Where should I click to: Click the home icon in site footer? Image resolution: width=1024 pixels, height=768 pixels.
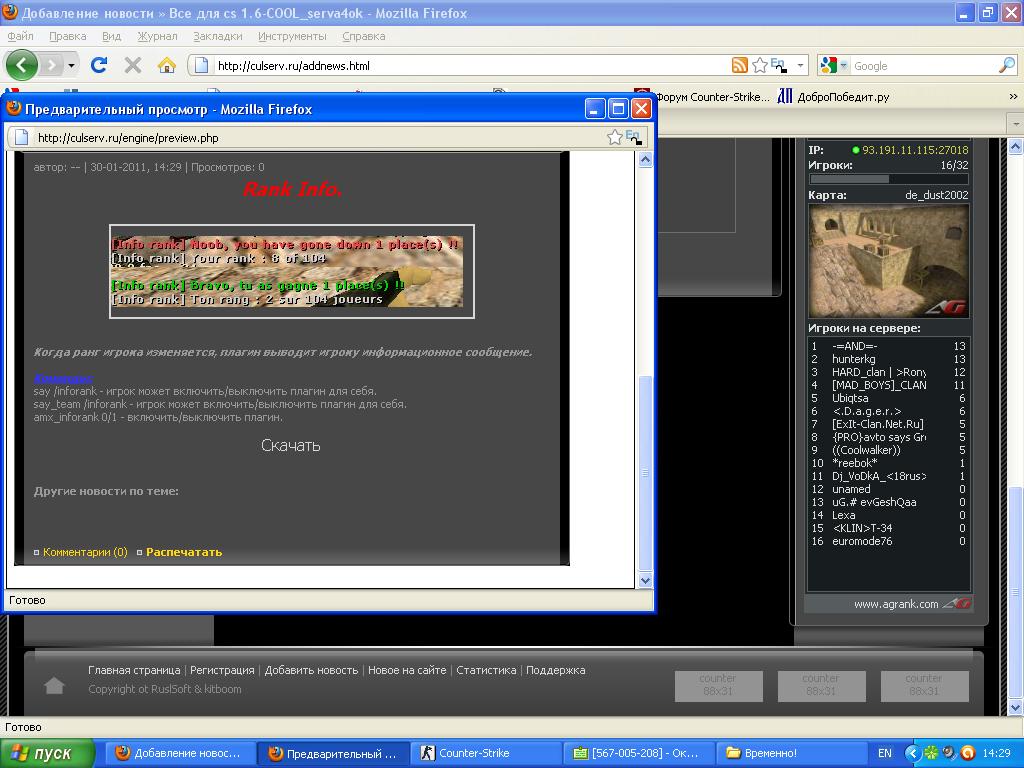(x=55, y=685)
